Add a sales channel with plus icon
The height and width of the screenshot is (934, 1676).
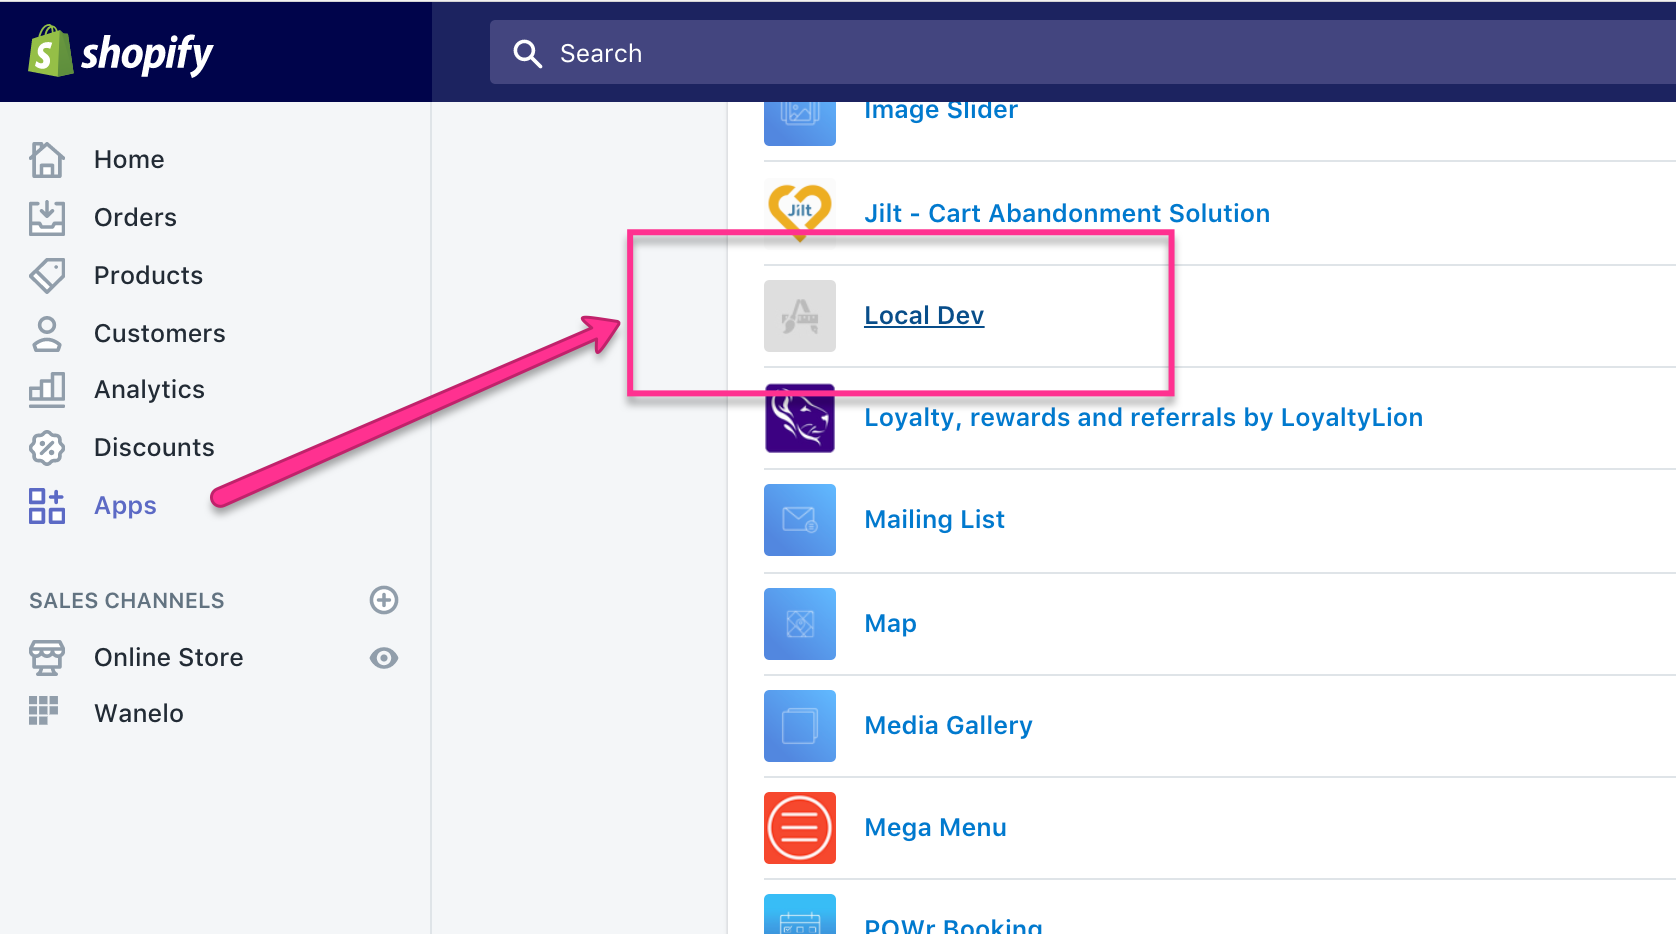(384, 600)
